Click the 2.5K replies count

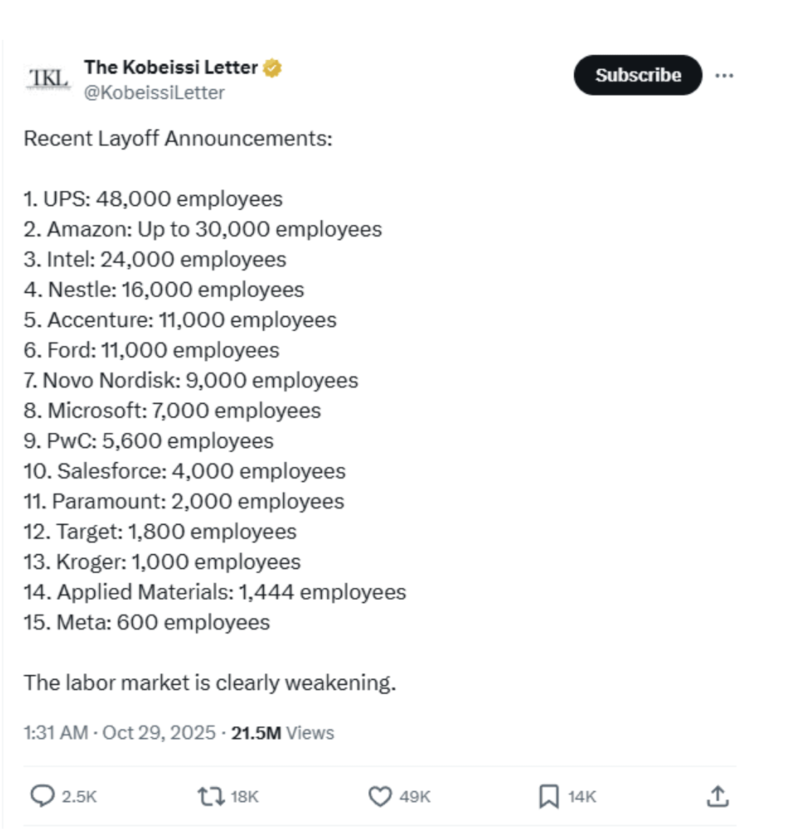(79, 796)
